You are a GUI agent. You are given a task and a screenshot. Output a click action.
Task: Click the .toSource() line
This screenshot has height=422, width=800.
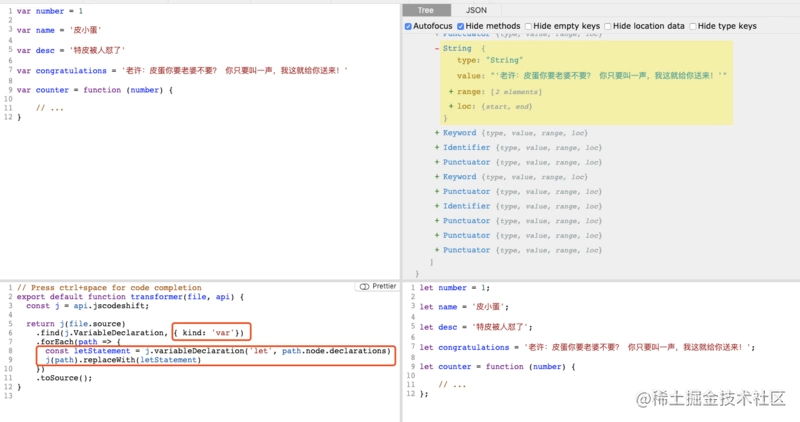click(64, 378)
